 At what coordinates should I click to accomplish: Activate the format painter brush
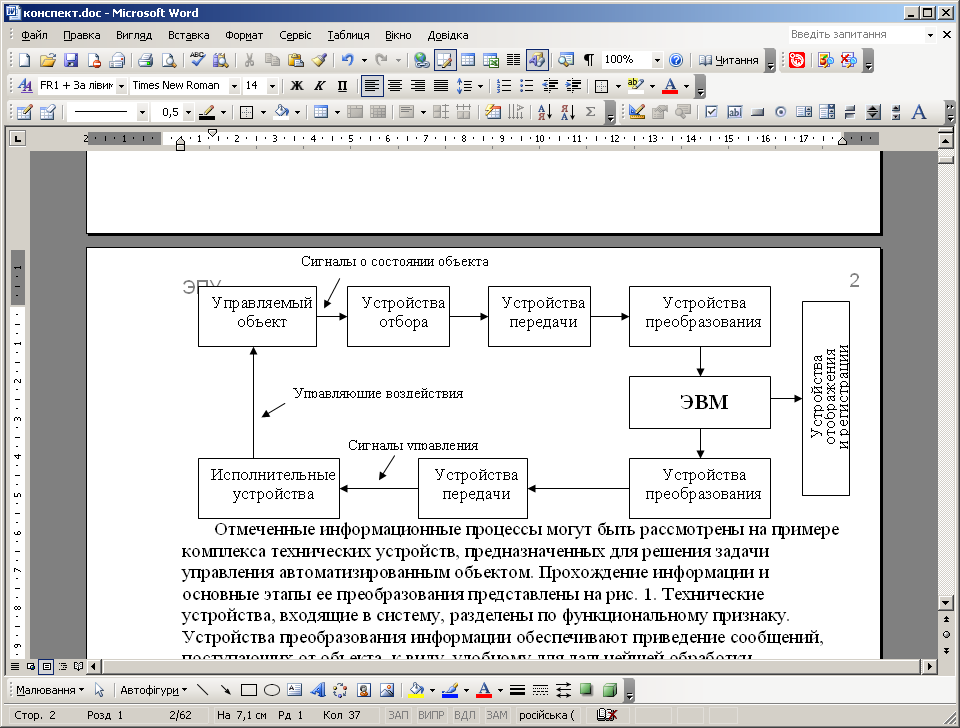319,60
